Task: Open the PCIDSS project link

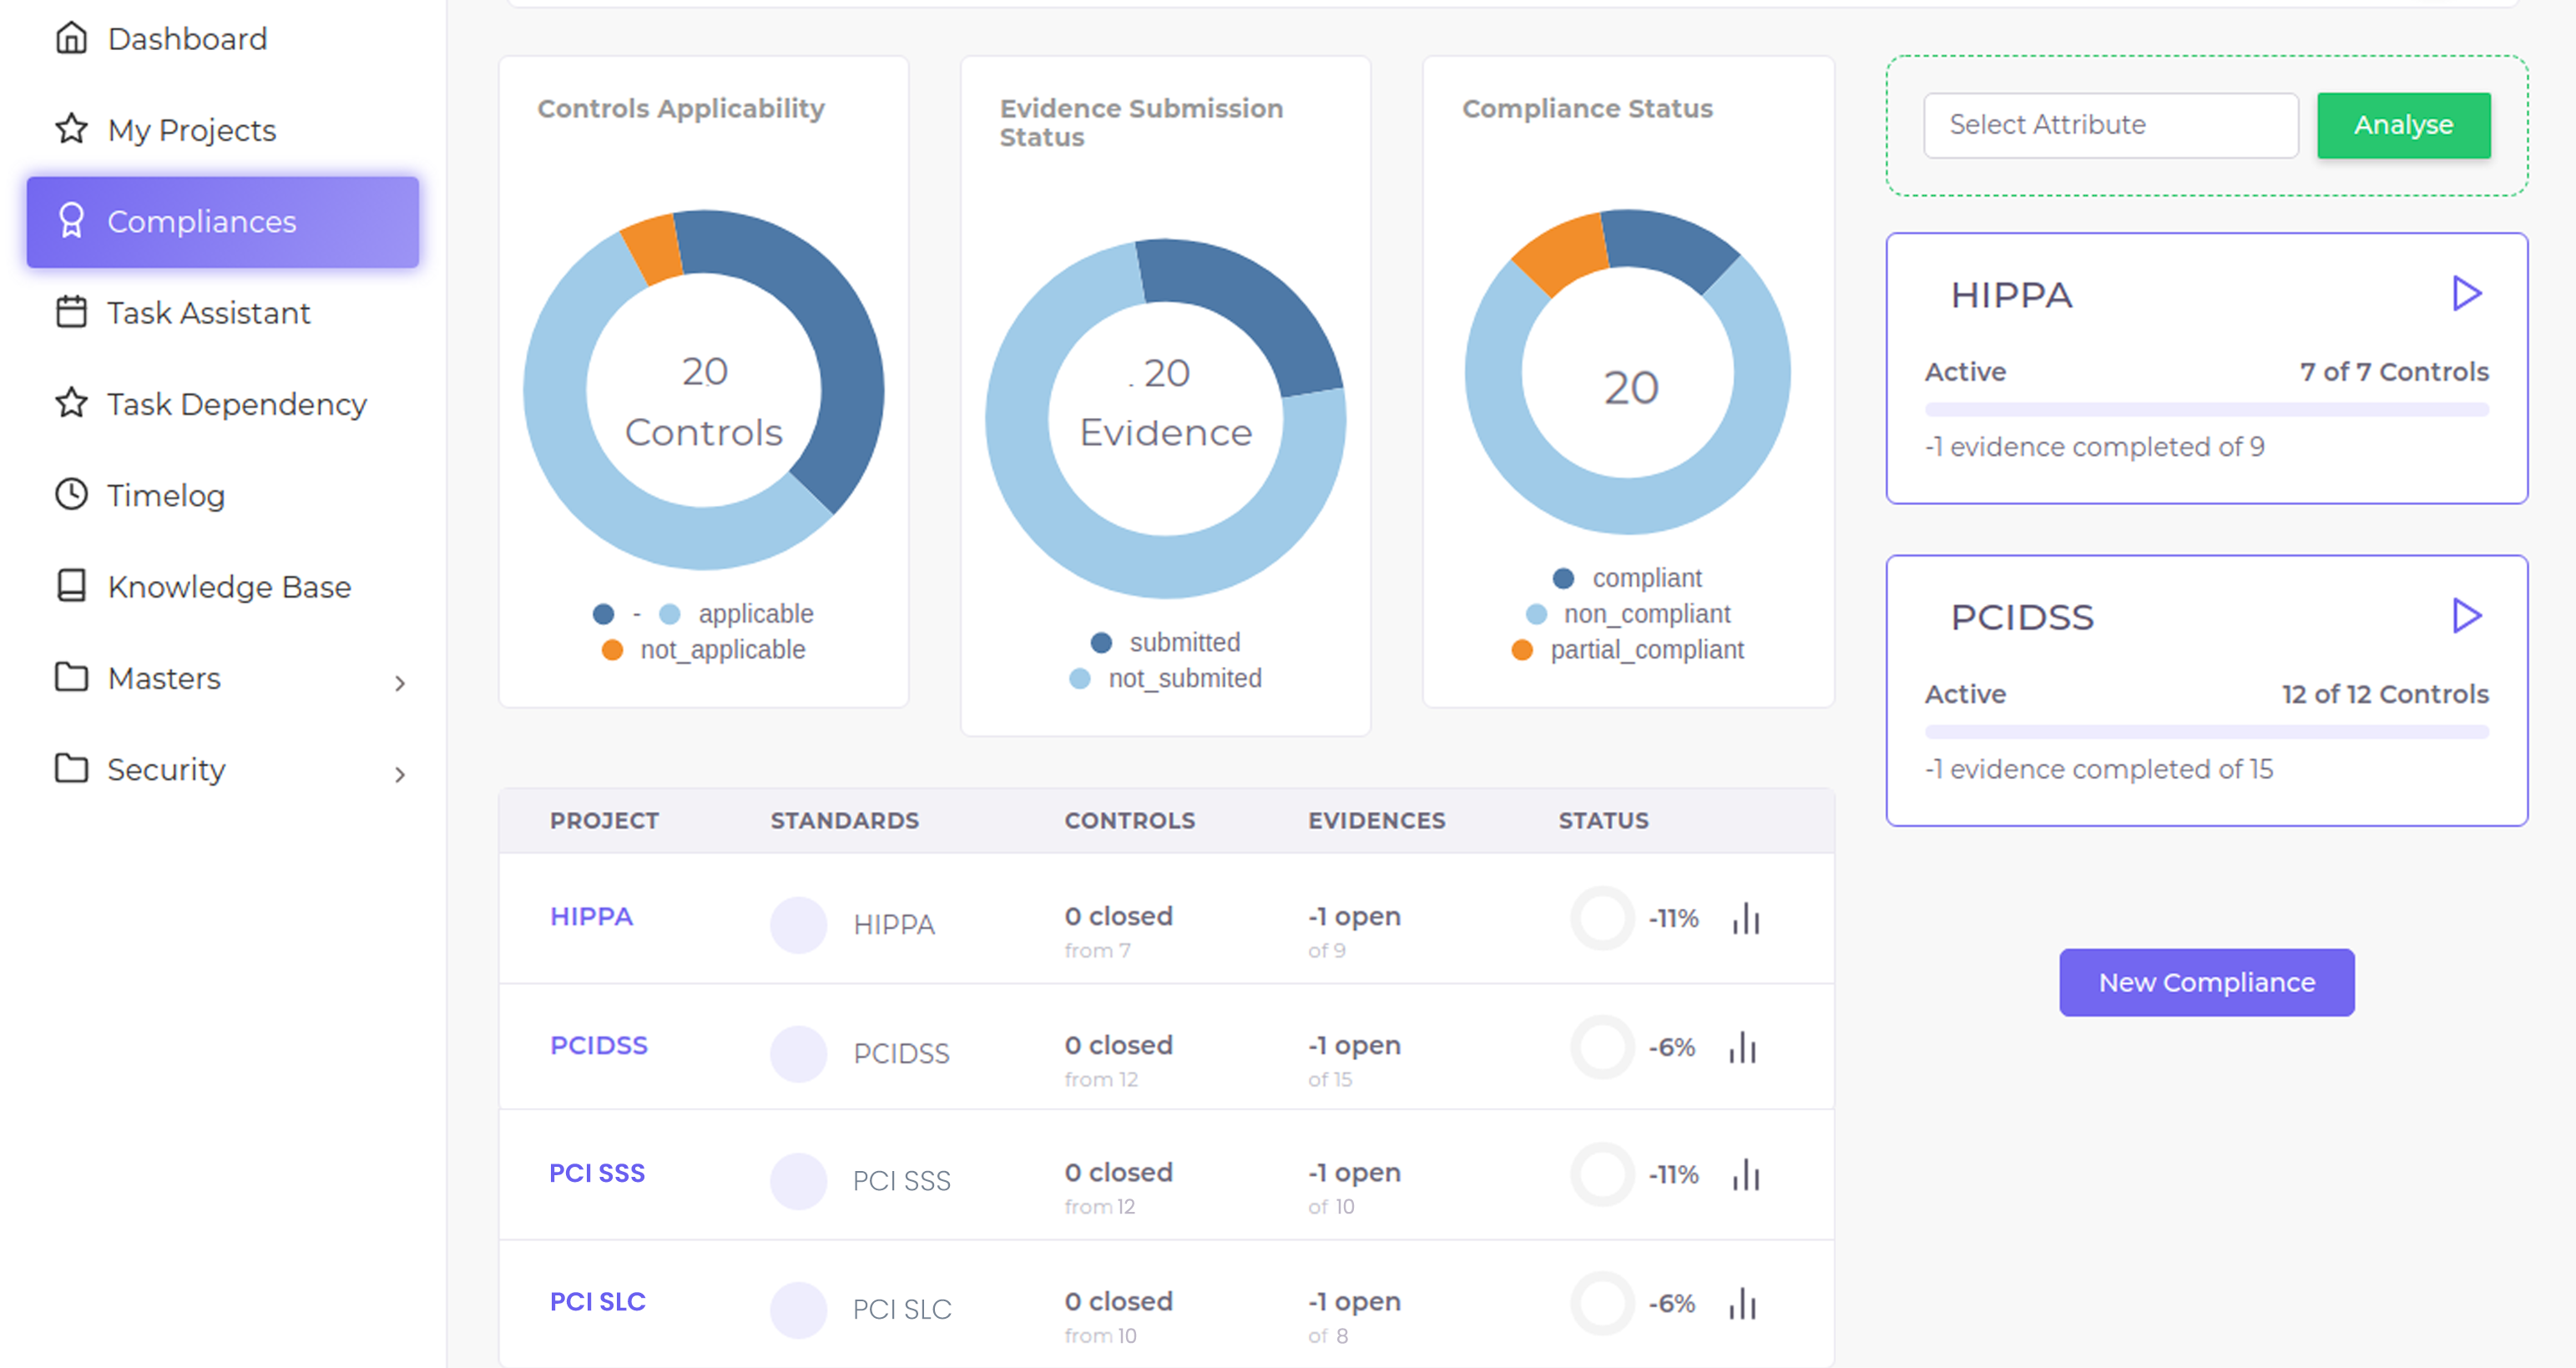Action: click(x=598, y=1045)
